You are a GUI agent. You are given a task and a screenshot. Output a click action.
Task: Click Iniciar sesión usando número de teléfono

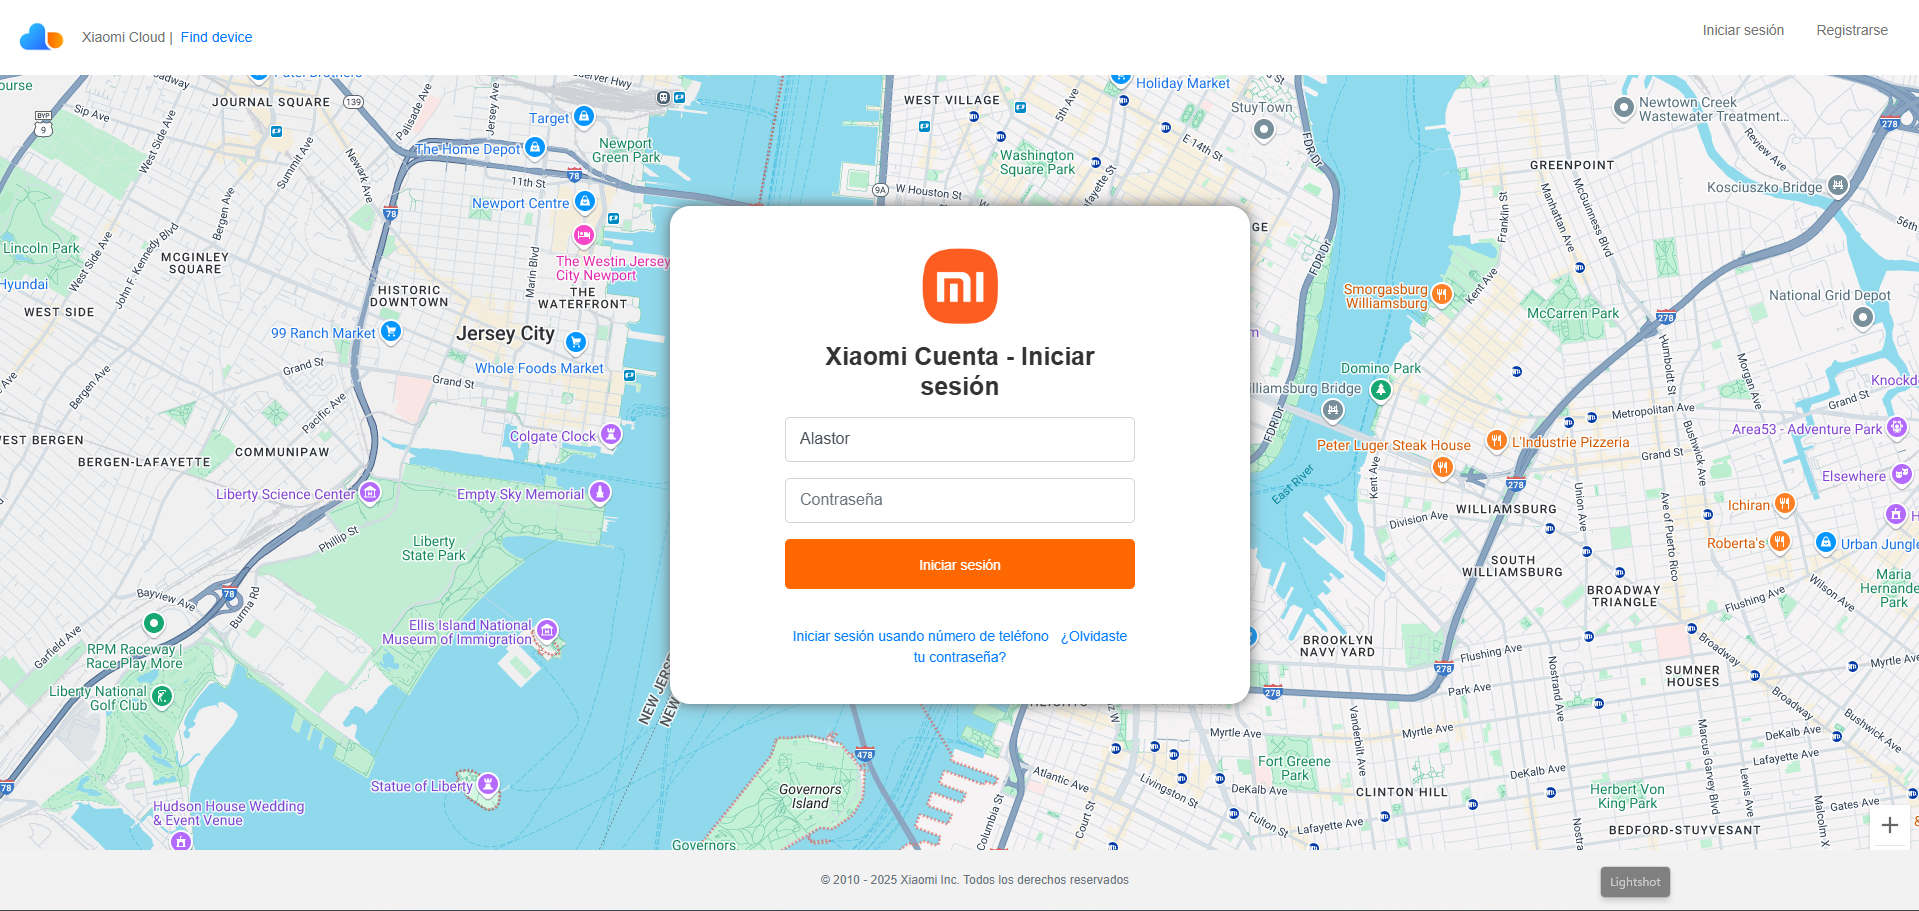(920, 636)
